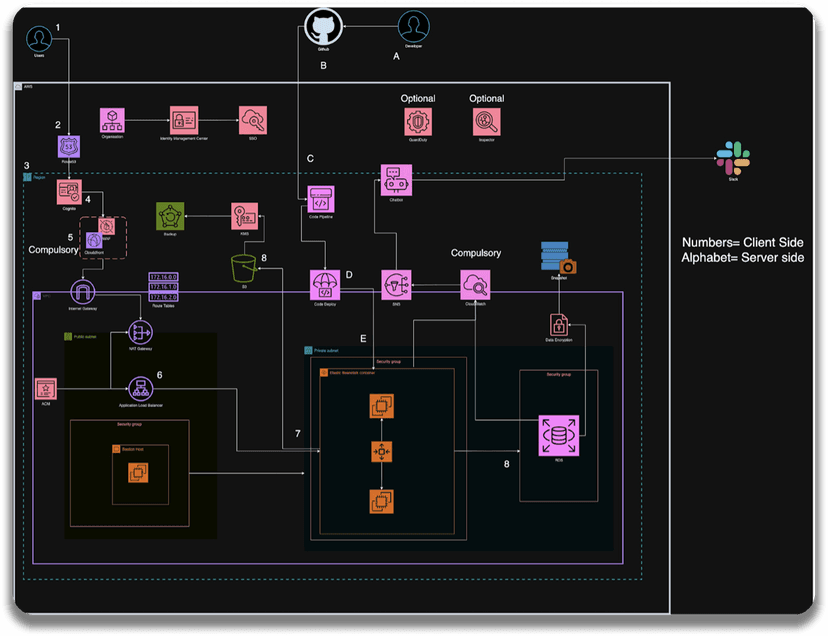The height and width of the screenshot is (636, 828).
Task: Click the Region flag icon
Action: 27,177
